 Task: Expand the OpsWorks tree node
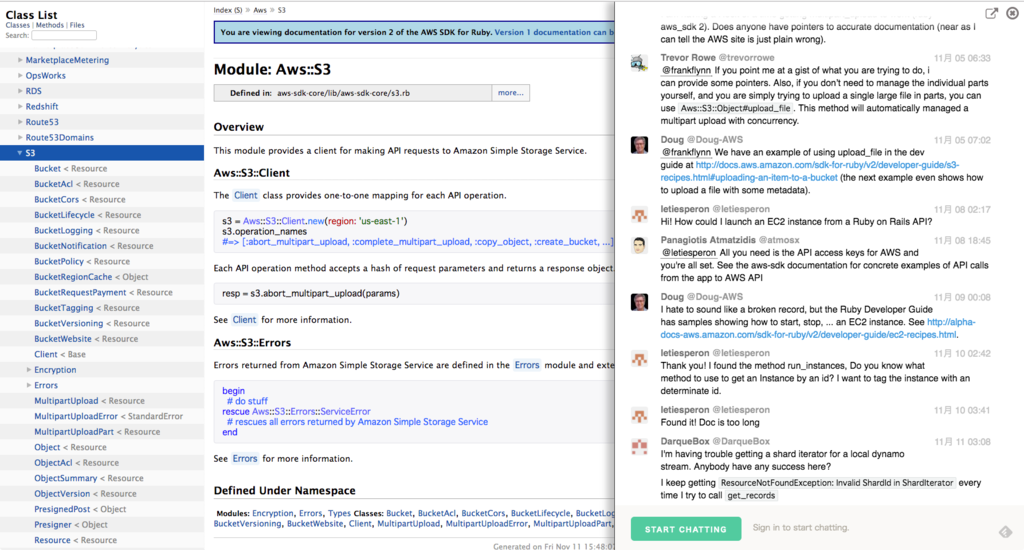tap(20, 75)
